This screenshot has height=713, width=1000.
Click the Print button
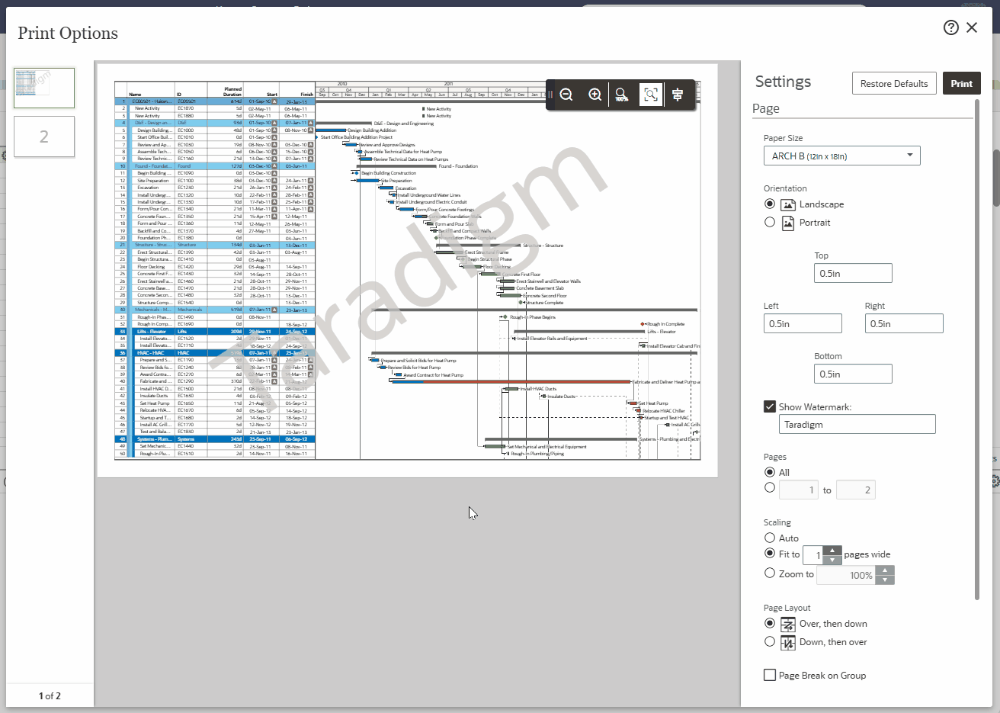tap(962, 84)
